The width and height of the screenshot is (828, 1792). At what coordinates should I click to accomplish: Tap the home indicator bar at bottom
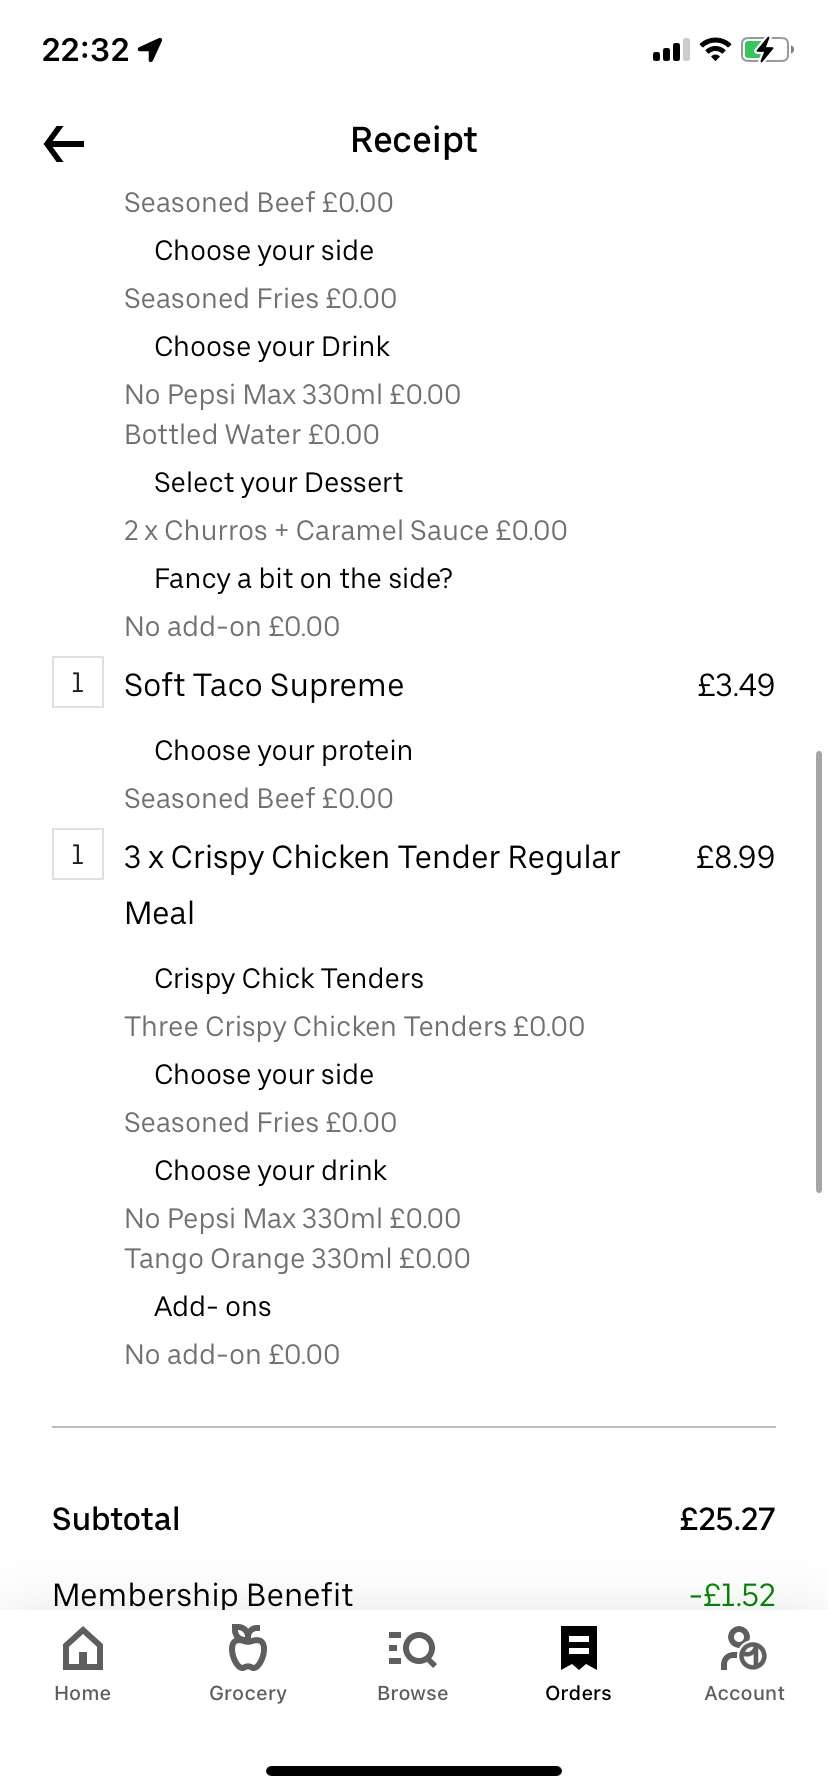click(414, 1770)
